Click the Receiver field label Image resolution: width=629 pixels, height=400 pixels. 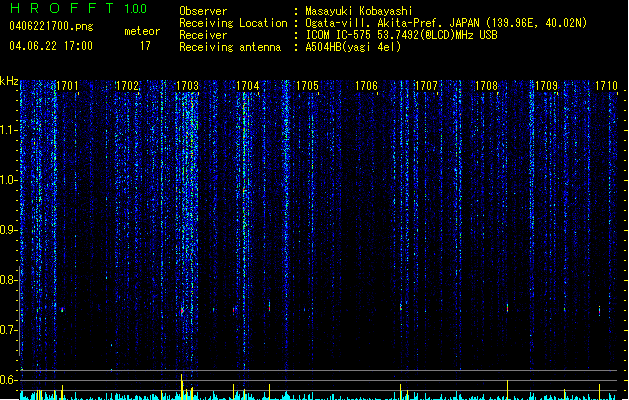point(203,35)
